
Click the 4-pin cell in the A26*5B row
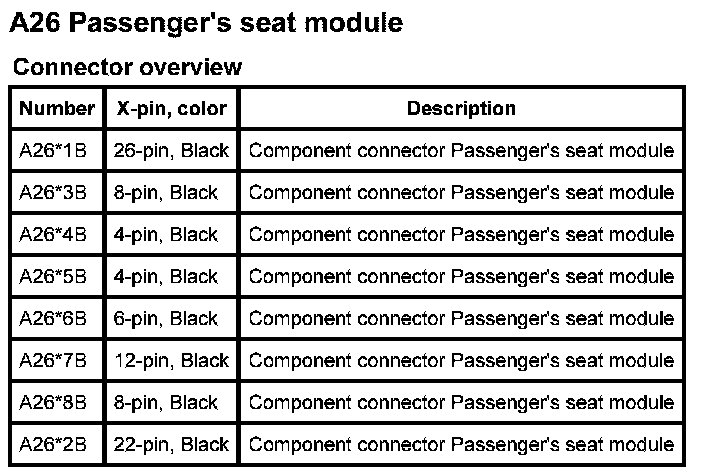click(x=165, y=277)
